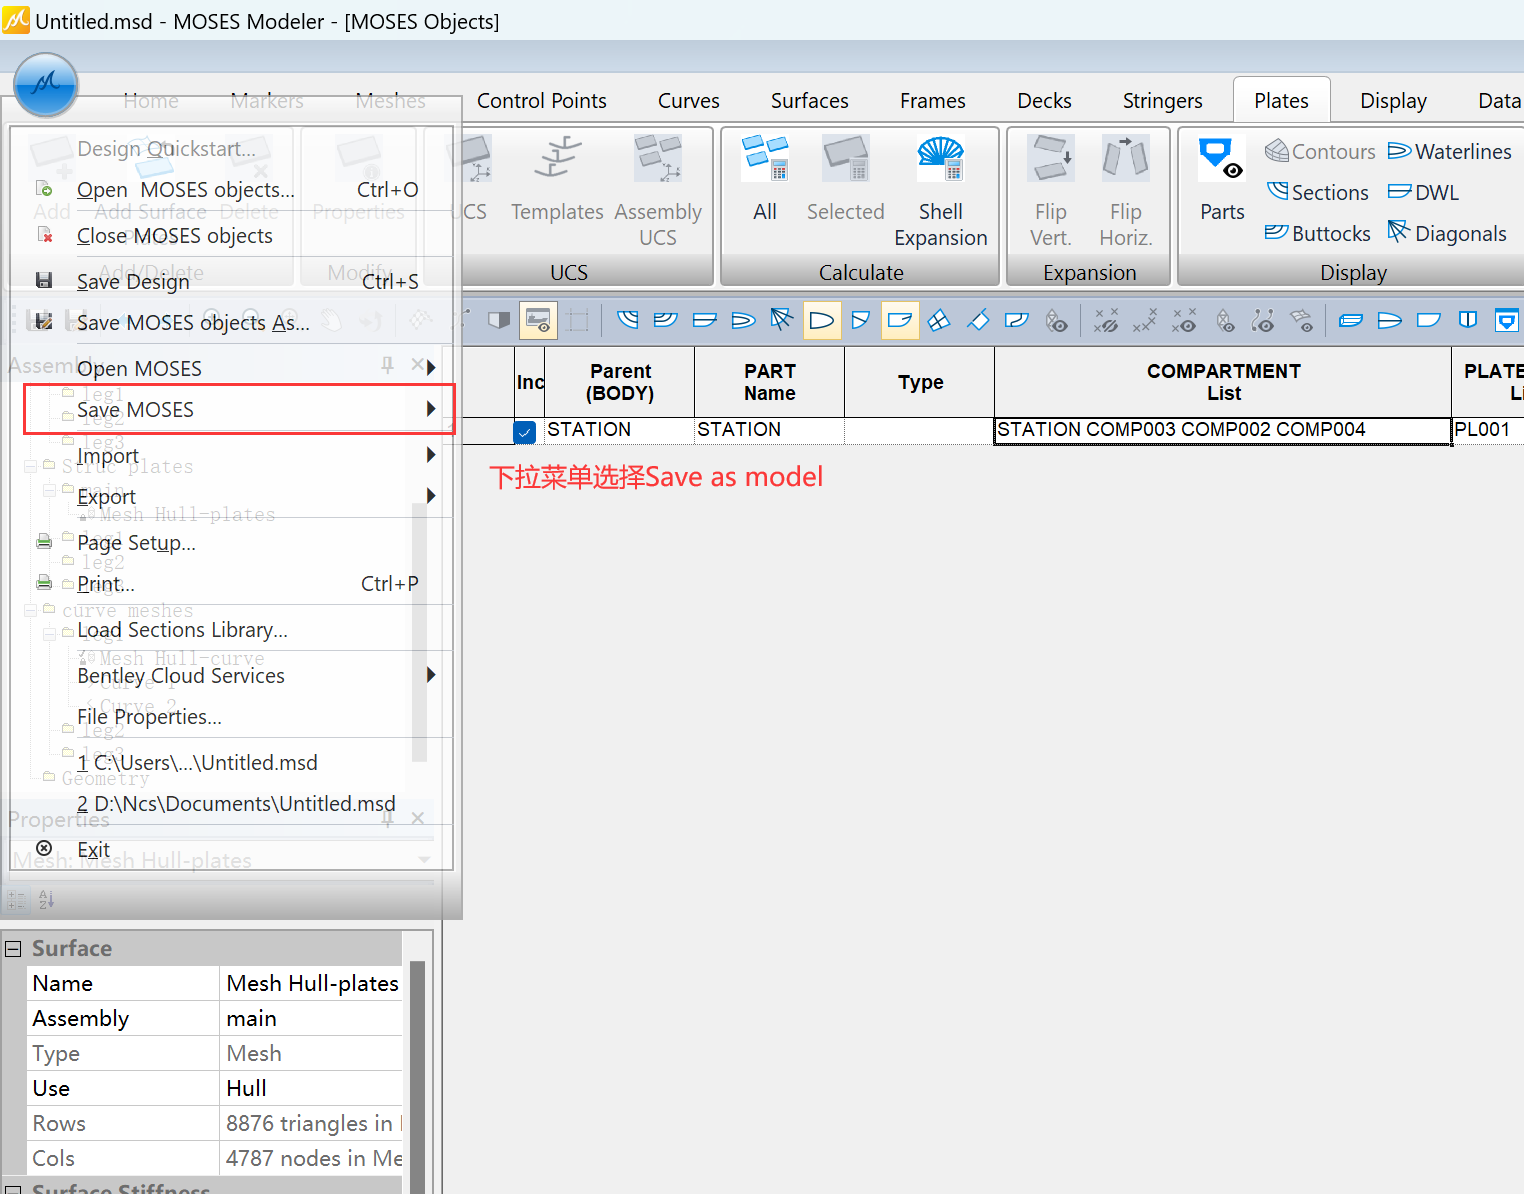Image resolution: width=1524 pixels, height=1194 pixels.
Task: Show Buttocks in display group
Action: coord(1317,234)
